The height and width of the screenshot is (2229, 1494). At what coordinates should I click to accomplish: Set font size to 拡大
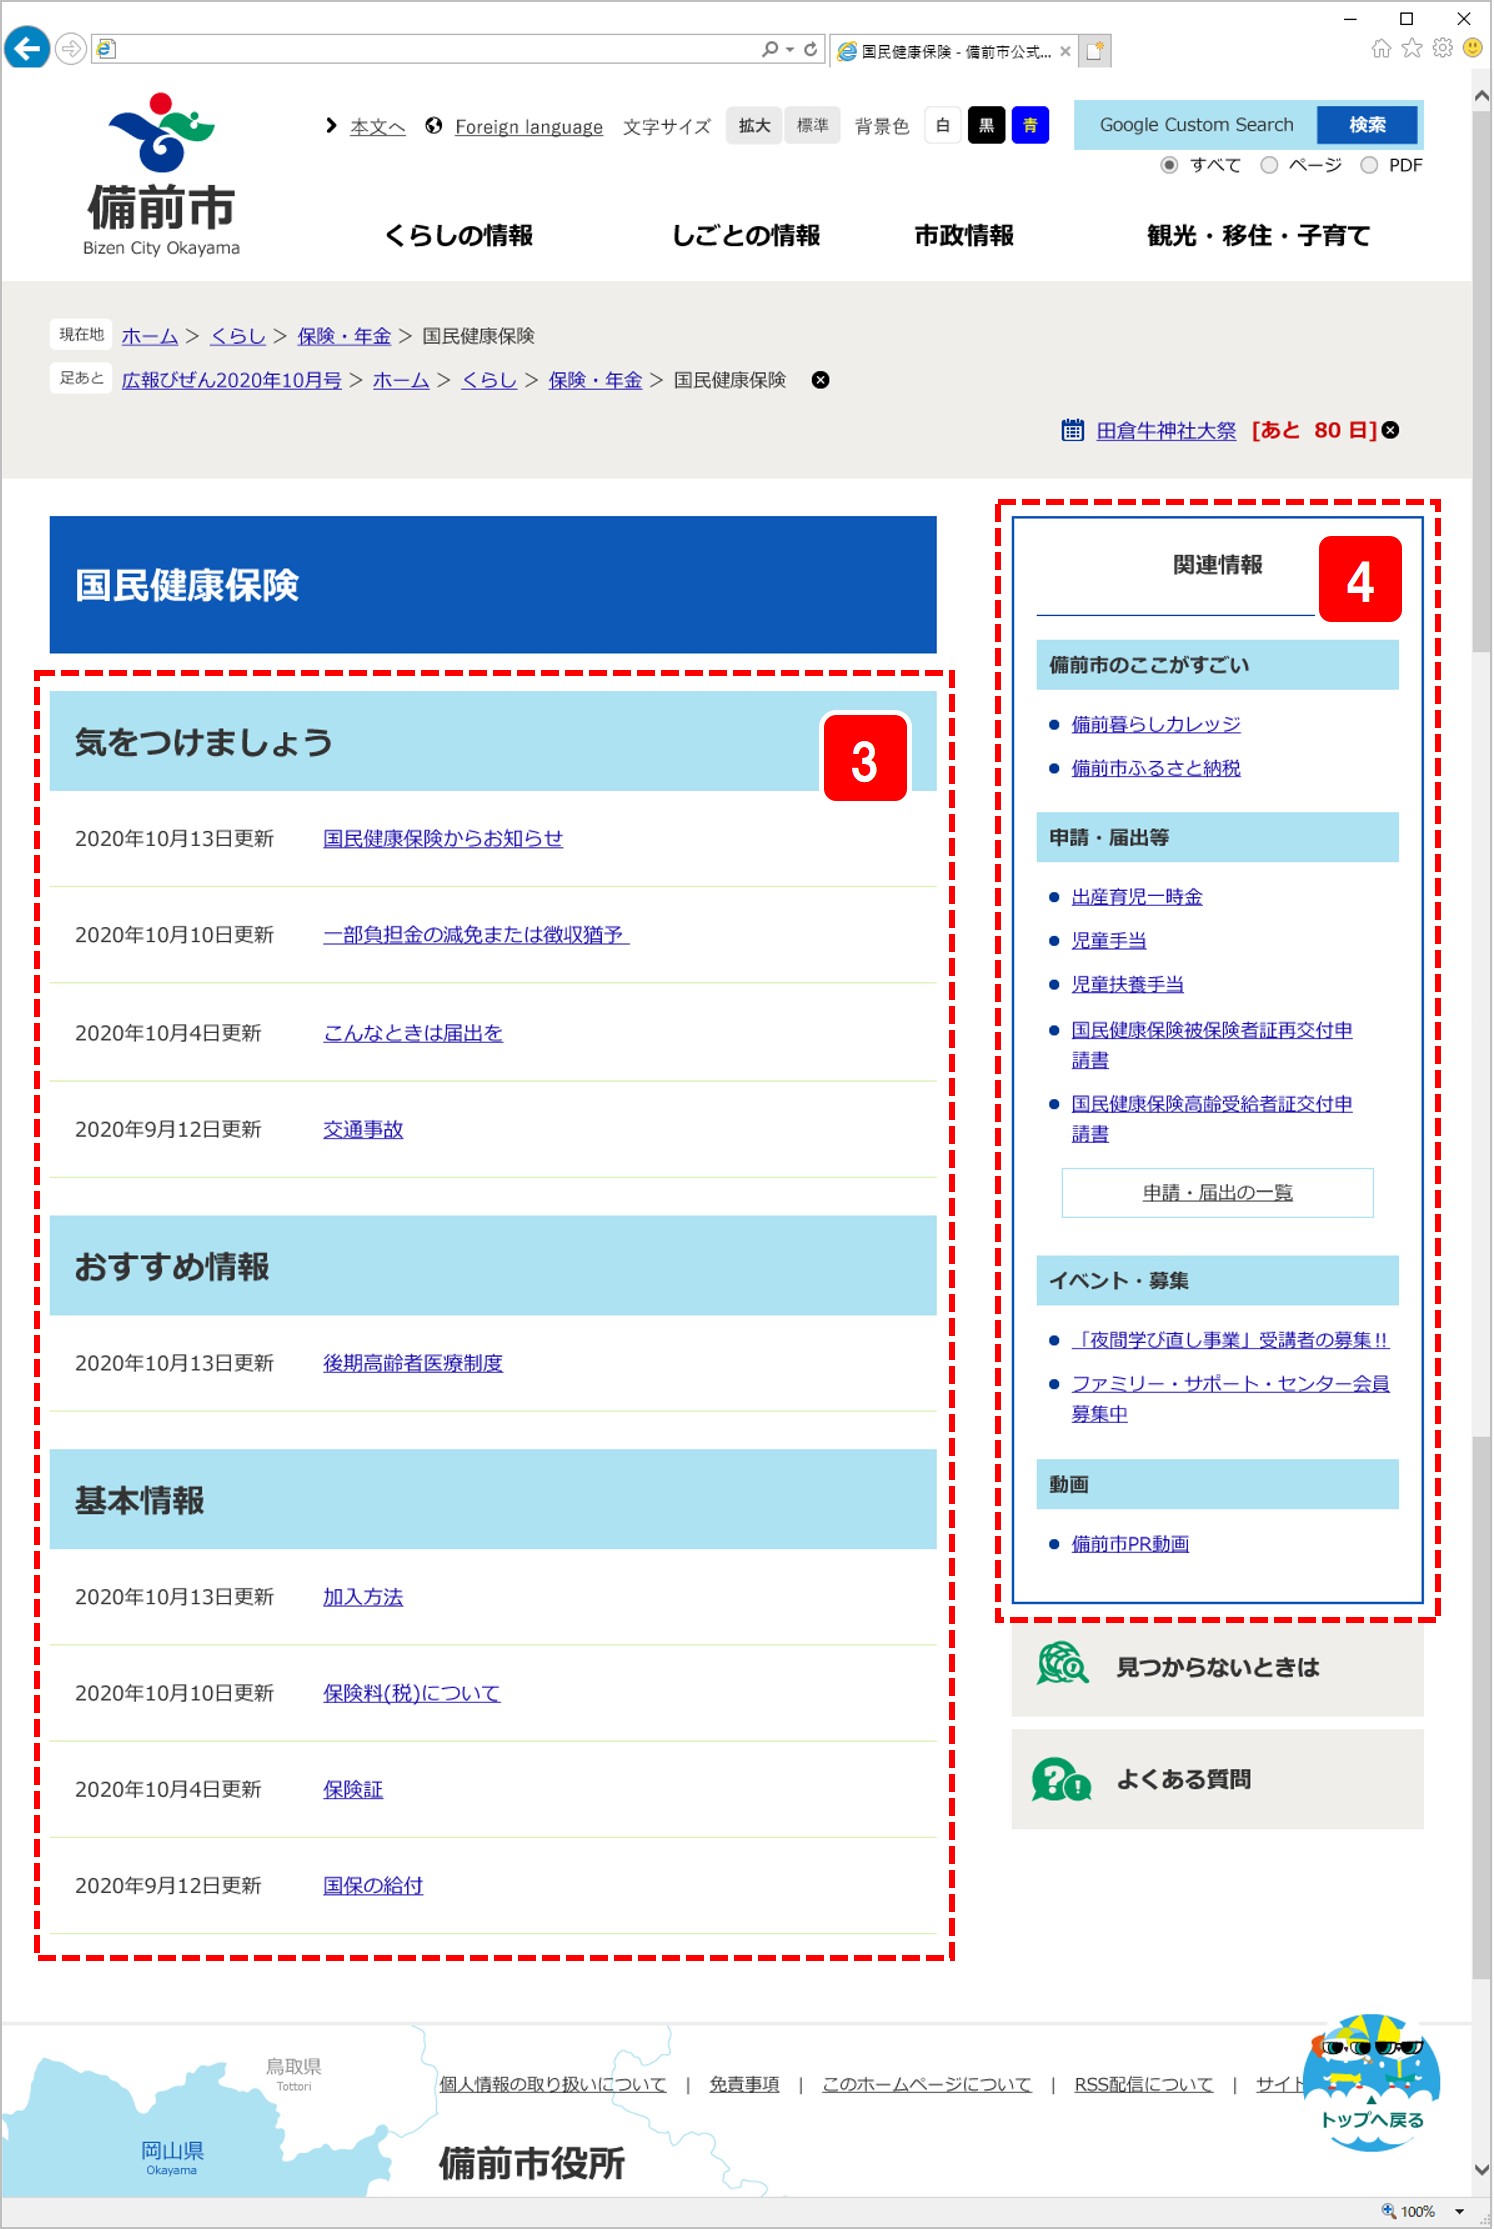click(754, 125)
